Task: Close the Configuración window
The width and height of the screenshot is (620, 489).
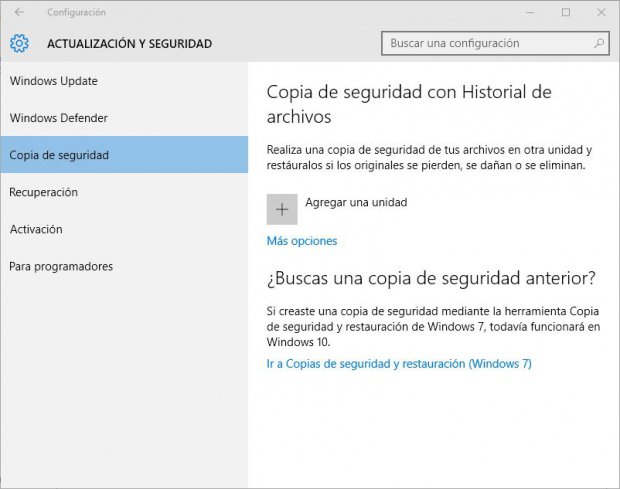Action: [x=601, y=12]
